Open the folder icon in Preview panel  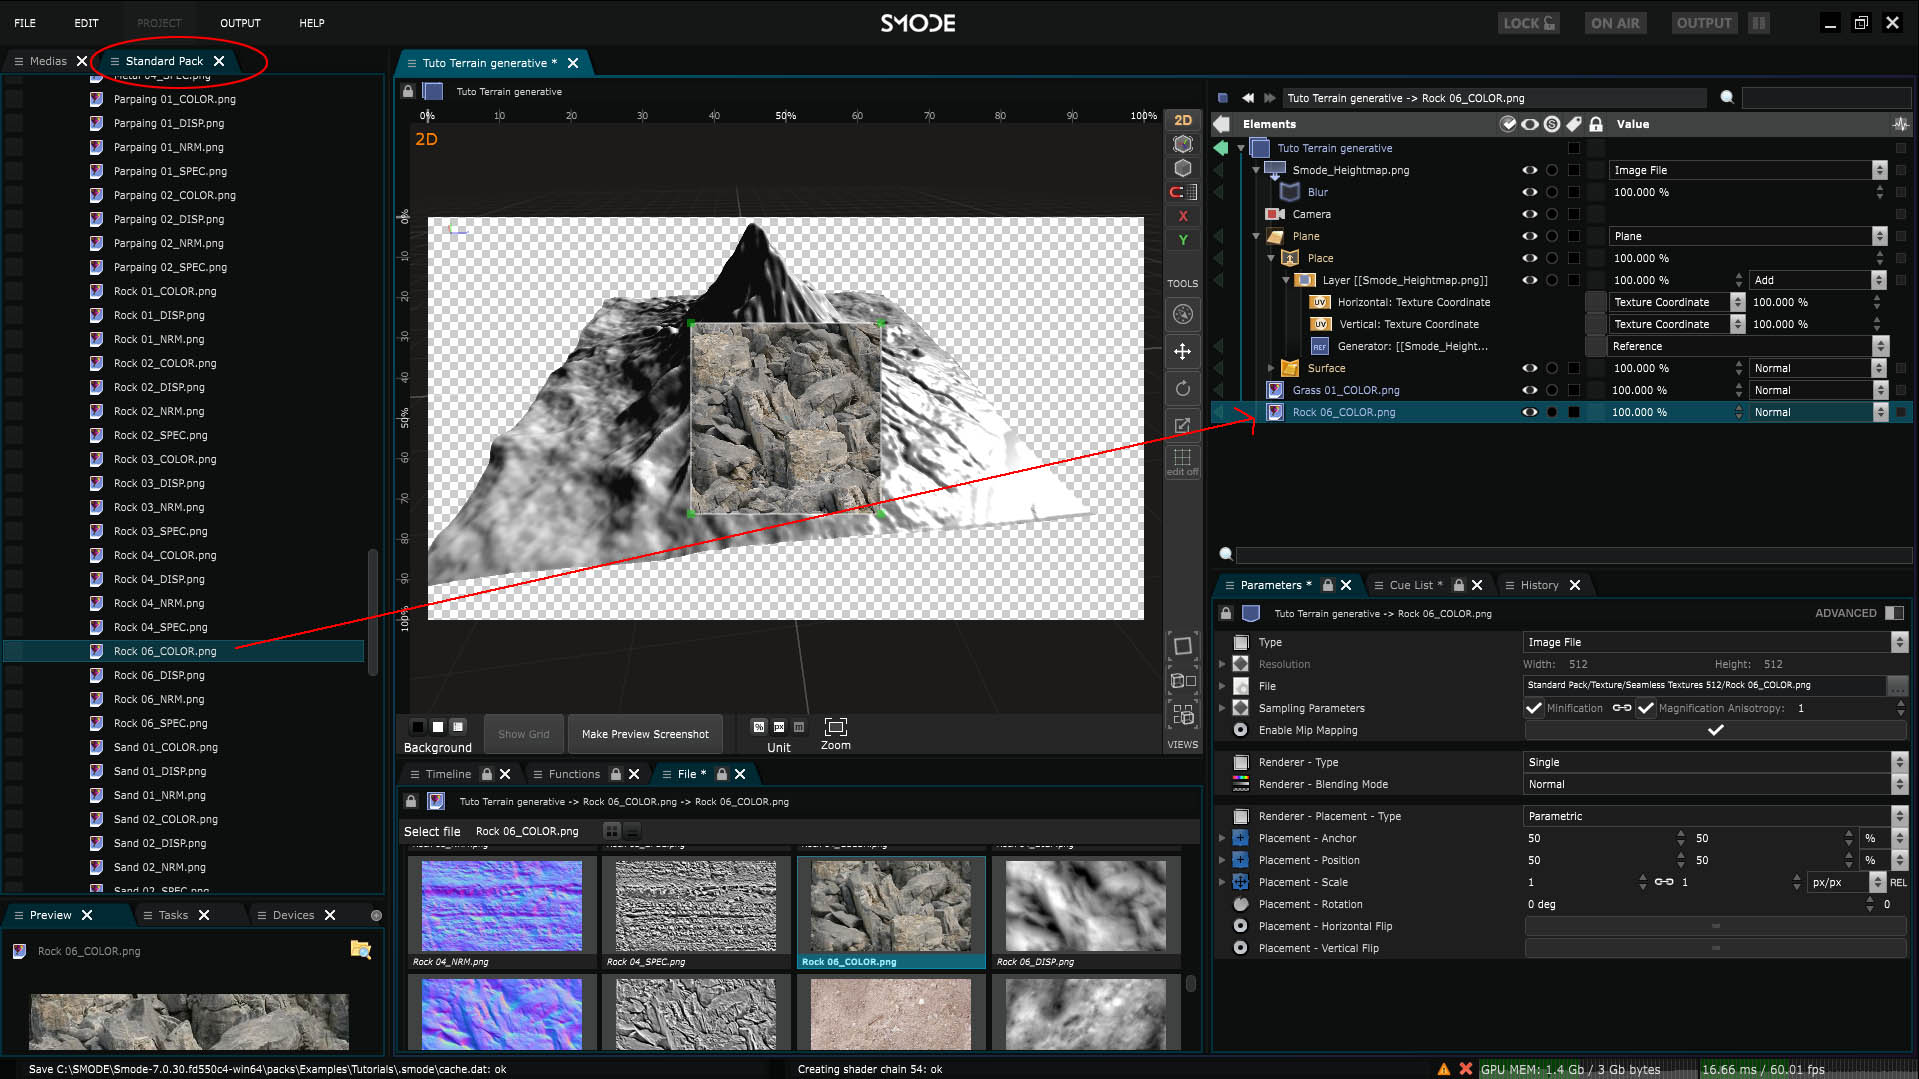coord(360,950)
